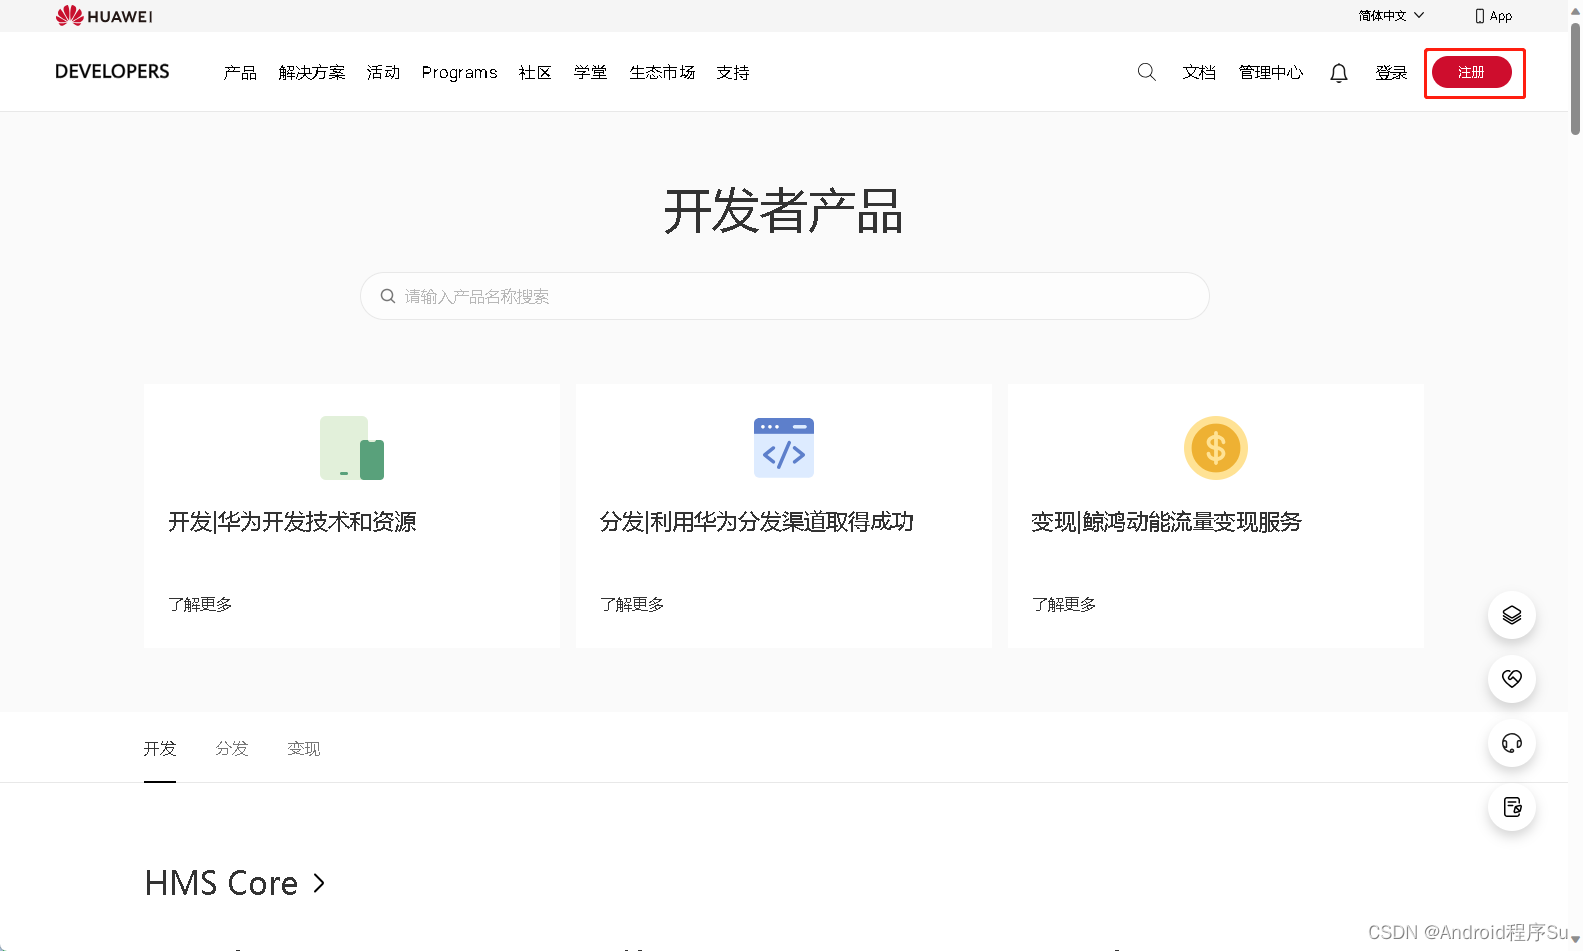The height and width of the screenshot is (951, 1583).
Task: Open the floating heart icon button
Action: (x=1512, y=679)
